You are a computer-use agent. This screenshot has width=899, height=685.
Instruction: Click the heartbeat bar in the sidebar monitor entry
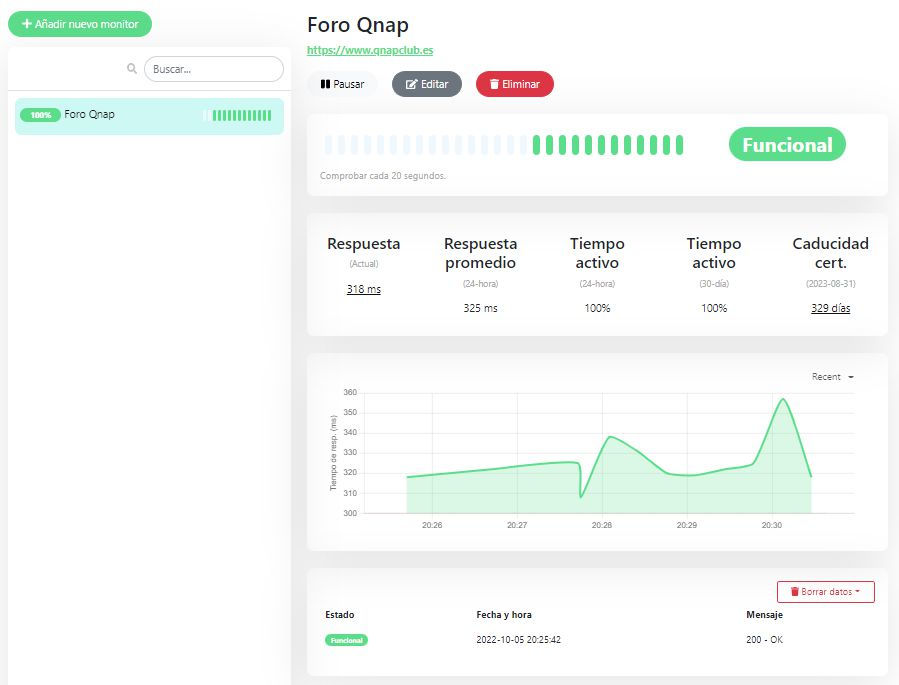237,115
